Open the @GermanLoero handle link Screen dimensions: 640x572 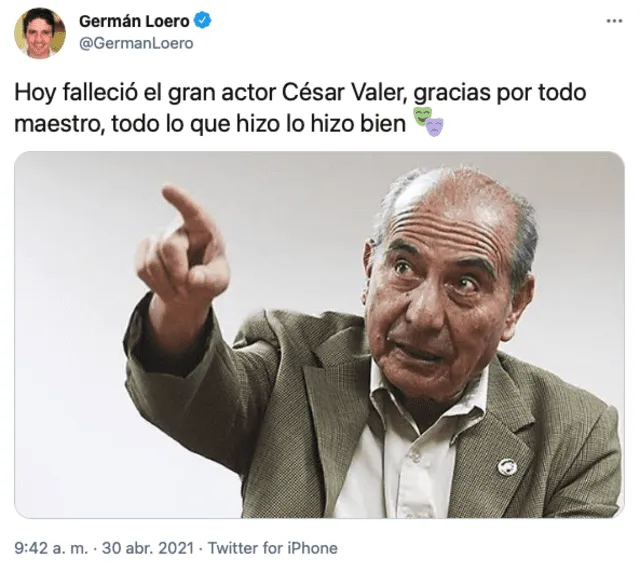[136, 43]
